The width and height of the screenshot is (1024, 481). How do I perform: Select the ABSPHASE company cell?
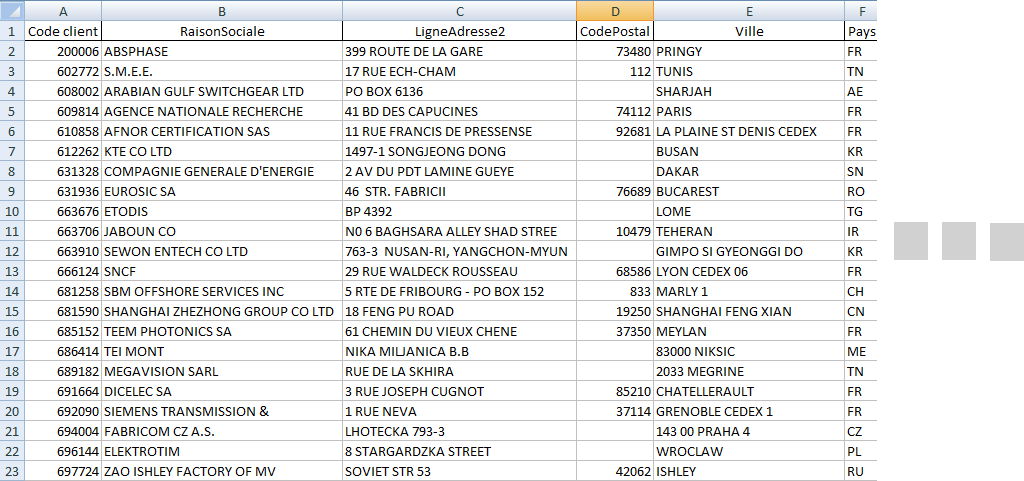[221, 51]
